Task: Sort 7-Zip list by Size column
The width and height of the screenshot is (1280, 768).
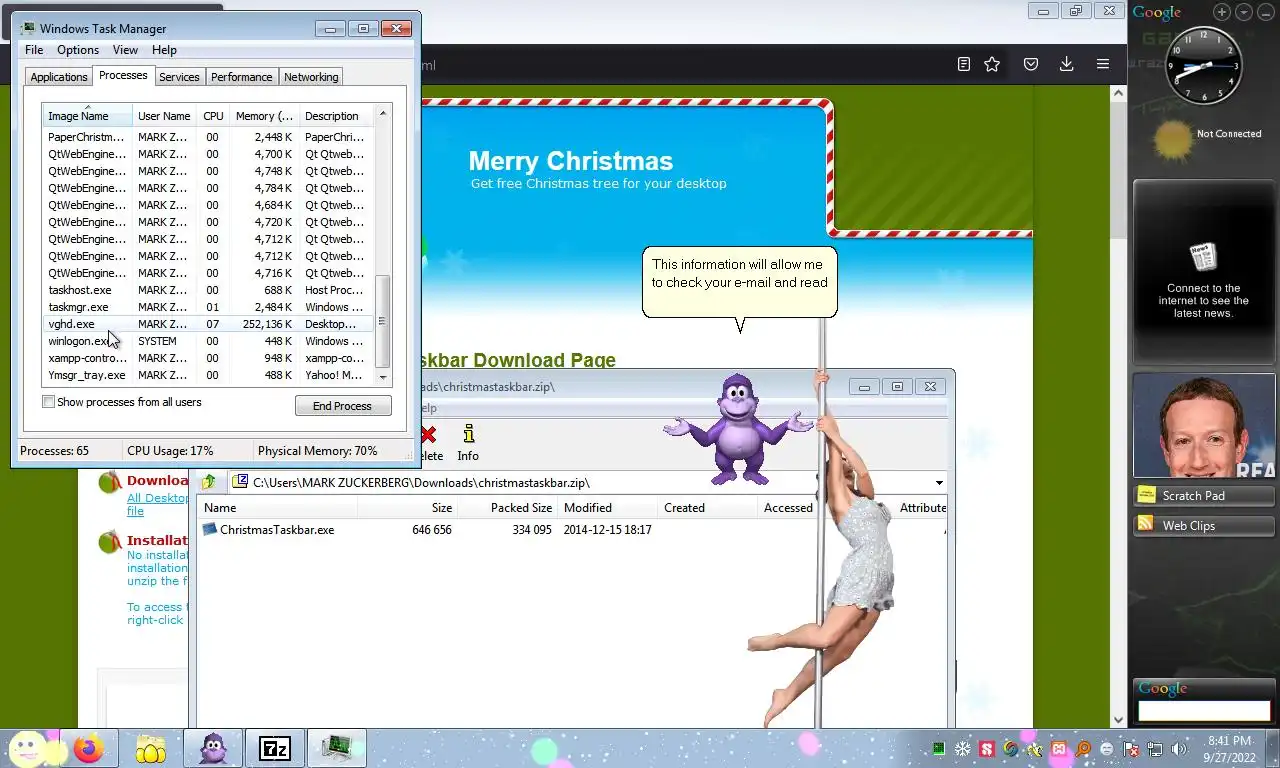Action: tap(407, 508)
